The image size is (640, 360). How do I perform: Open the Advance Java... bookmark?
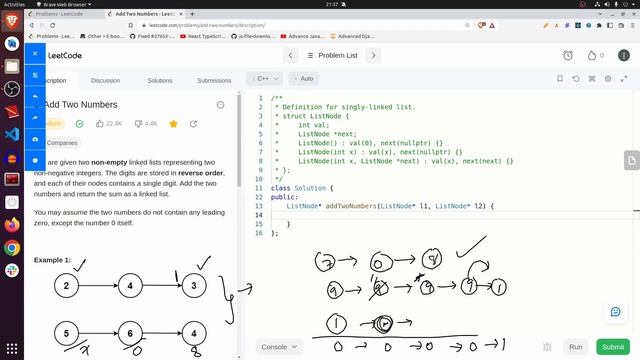(x=302, y=36)
